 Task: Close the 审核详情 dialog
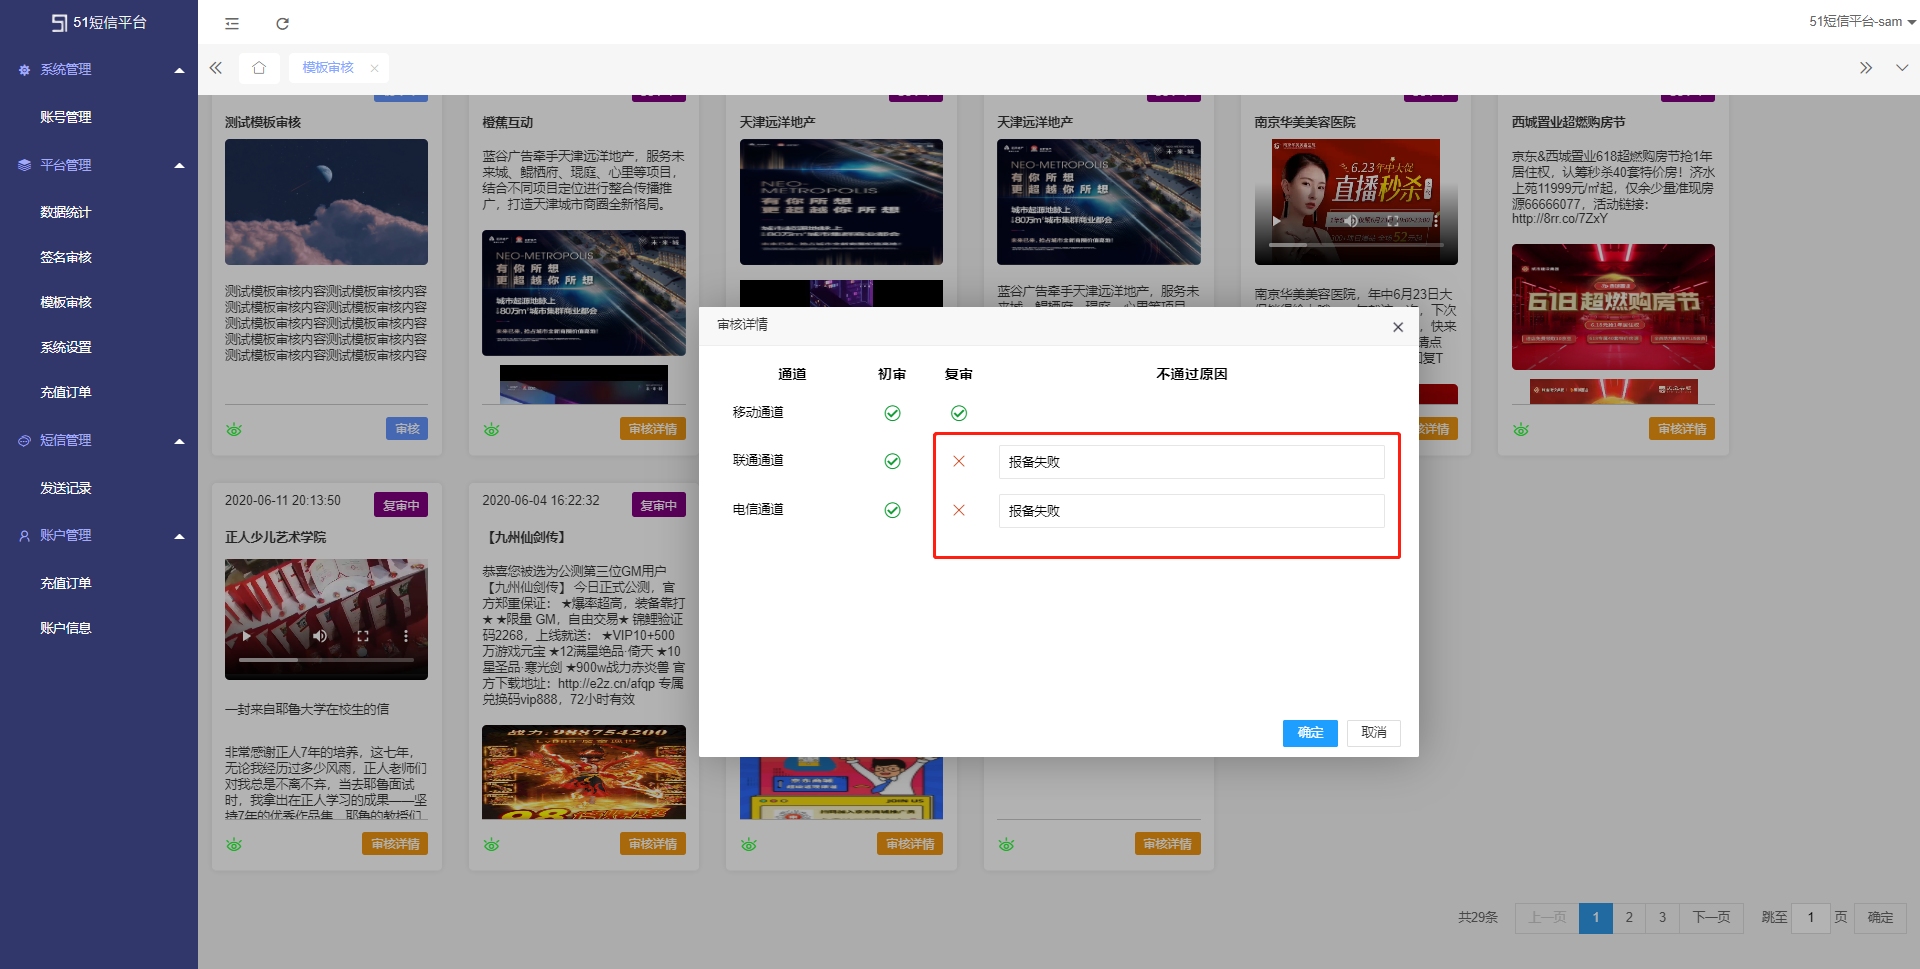1398,327
